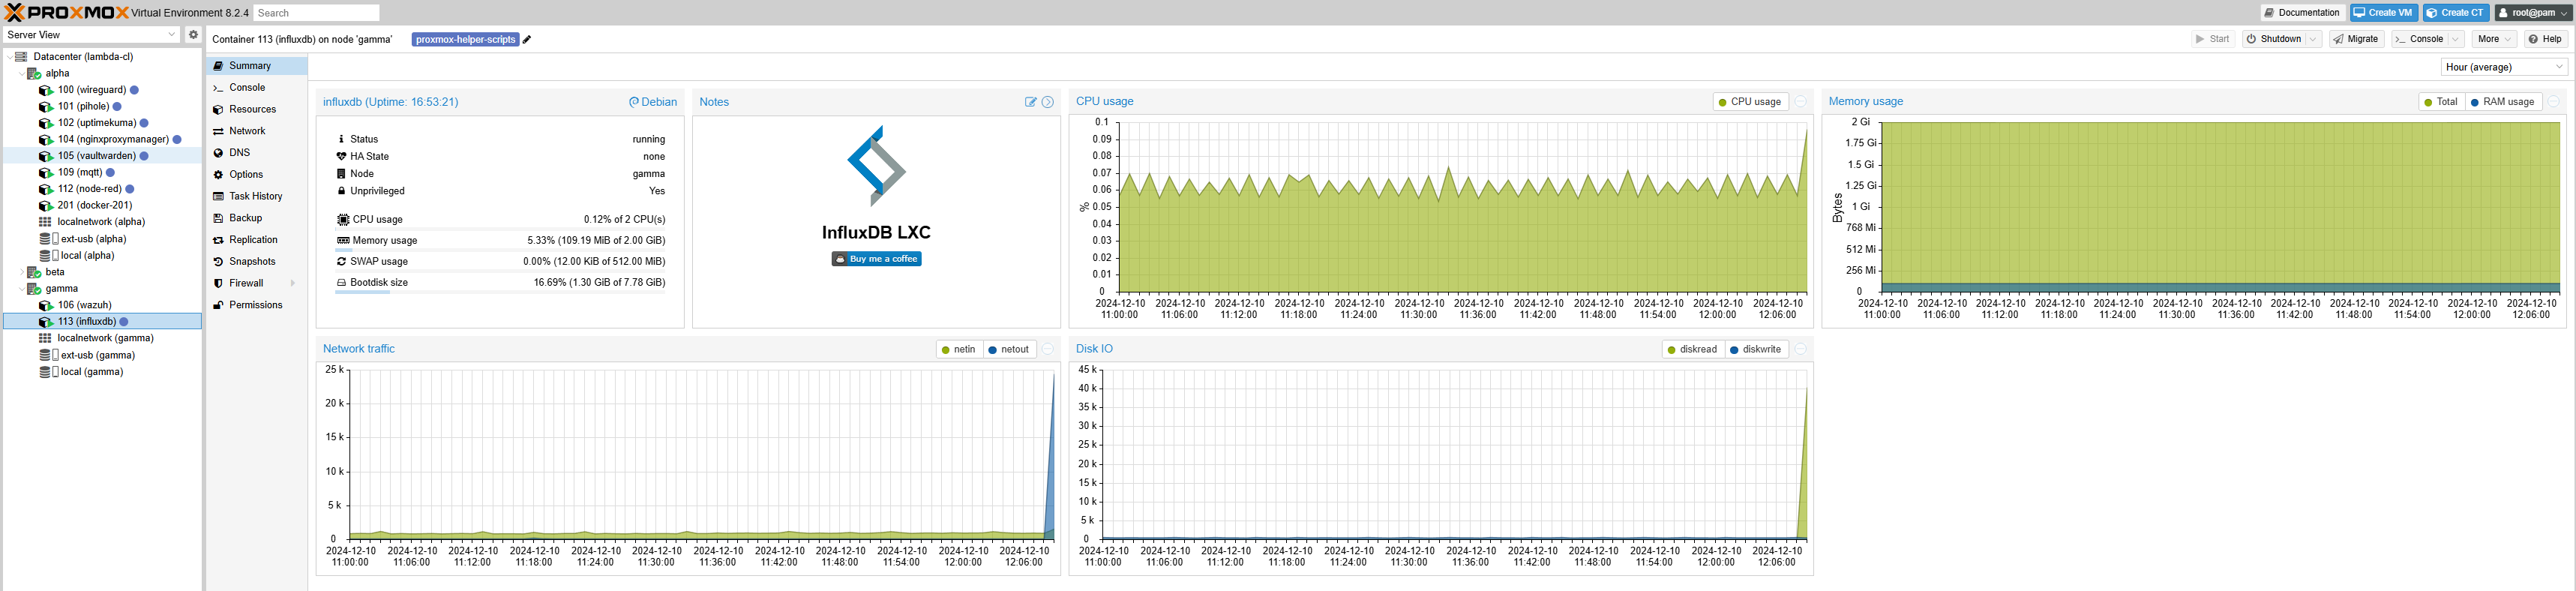Open the Resources menu item
This screenshot has width=2576, height=591.
[257, 110]
